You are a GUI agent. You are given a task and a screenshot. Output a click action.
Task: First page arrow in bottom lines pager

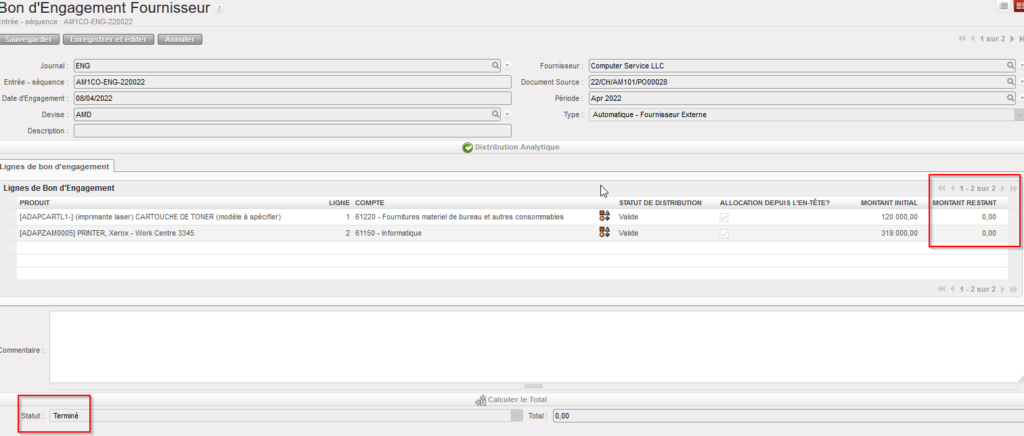pos(942,289)
